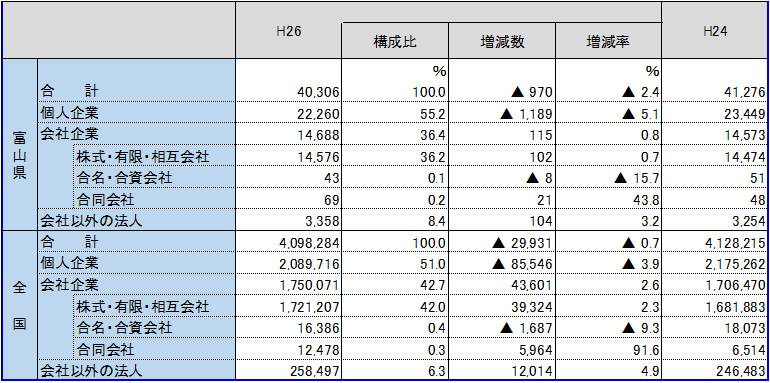
Task: Click the cell with value 3,358
Action: (288, 220)
